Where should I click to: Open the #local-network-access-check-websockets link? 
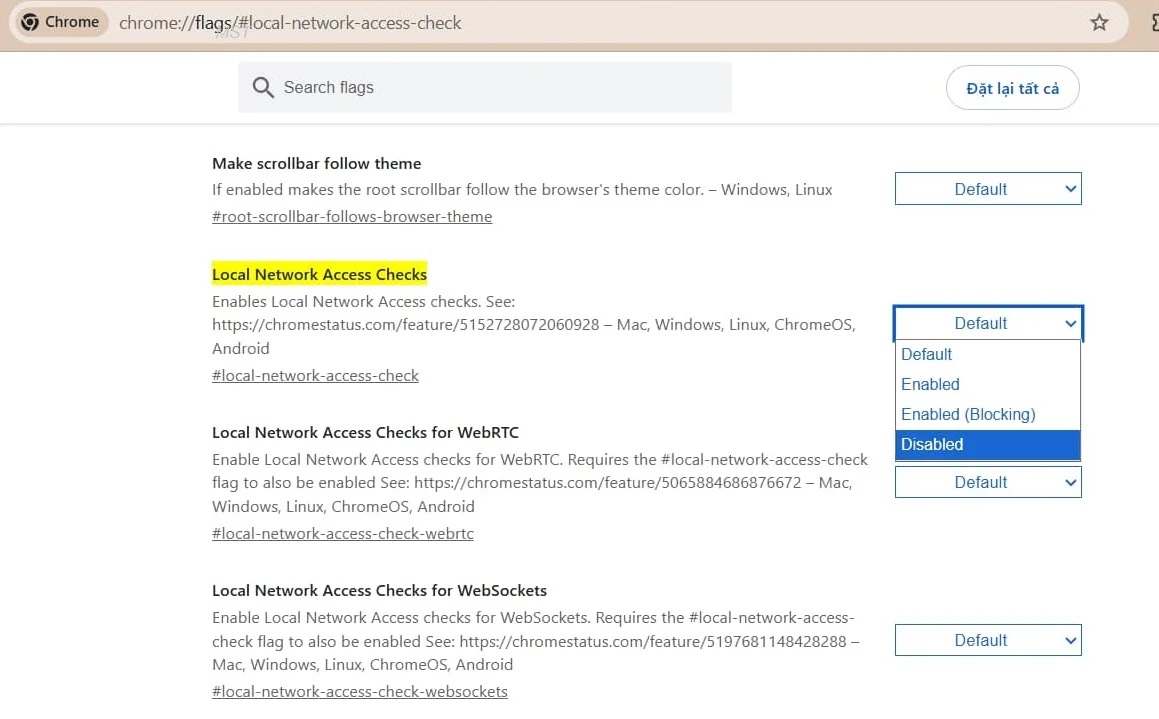click(x=360, y=692)
